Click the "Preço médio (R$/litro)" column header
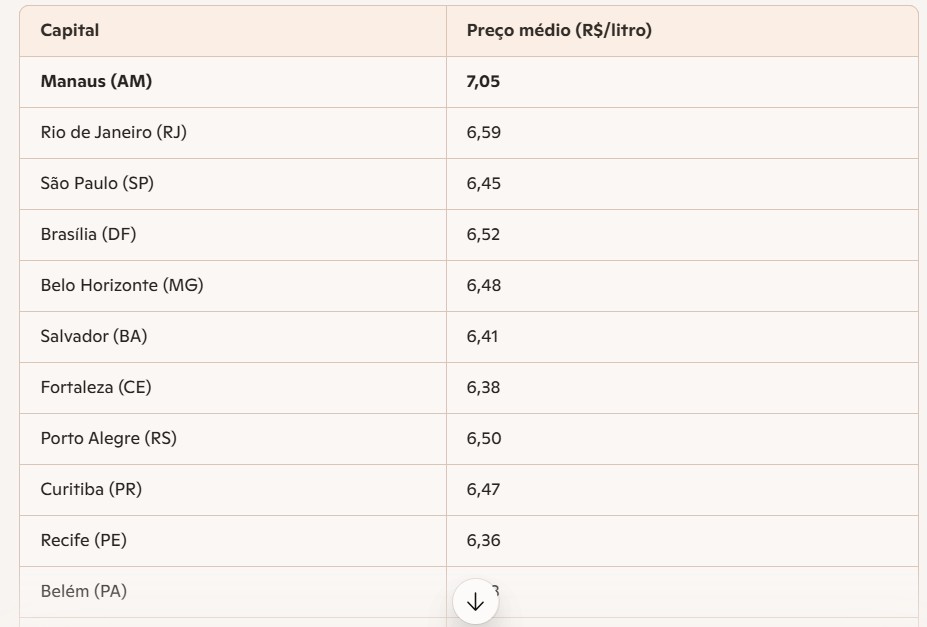The width and height of the screenshot is (927, 627). click(559, 31)
